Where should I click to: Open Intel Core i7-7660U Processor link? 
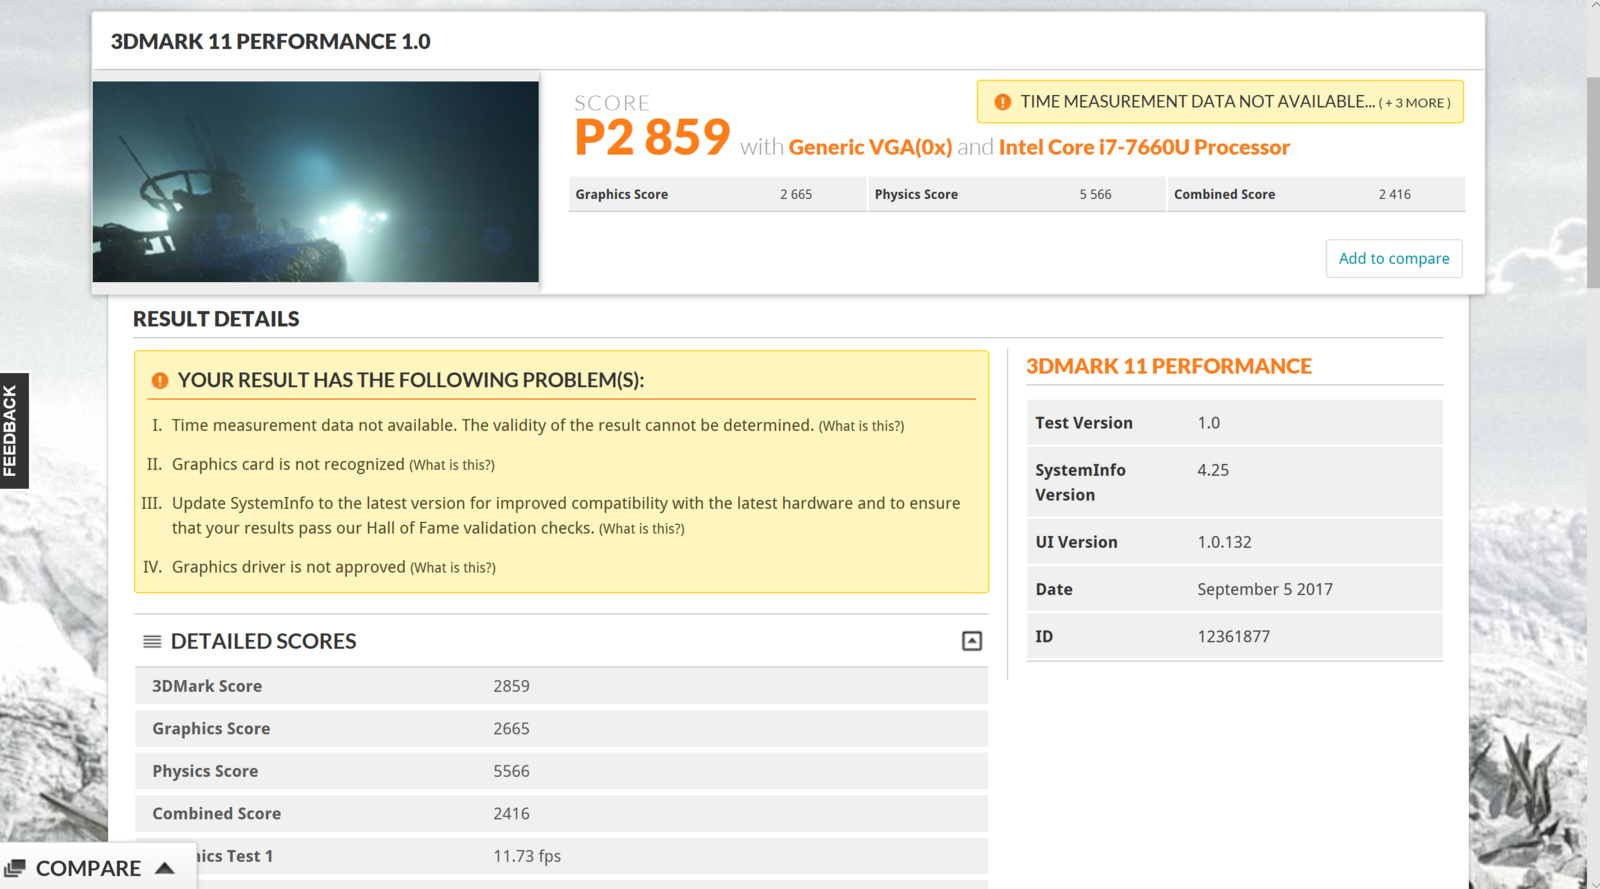1144,147
